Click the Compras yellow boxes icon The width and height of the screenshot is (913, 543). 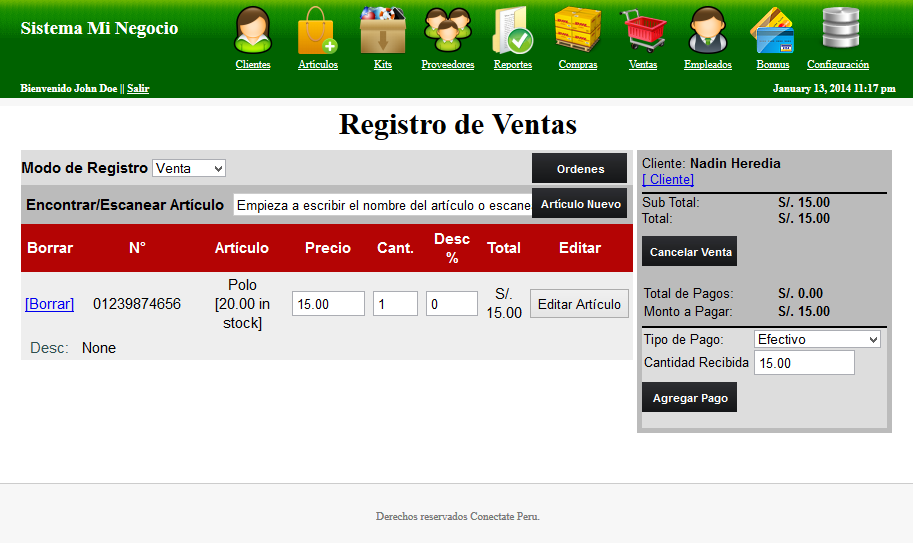578,30
